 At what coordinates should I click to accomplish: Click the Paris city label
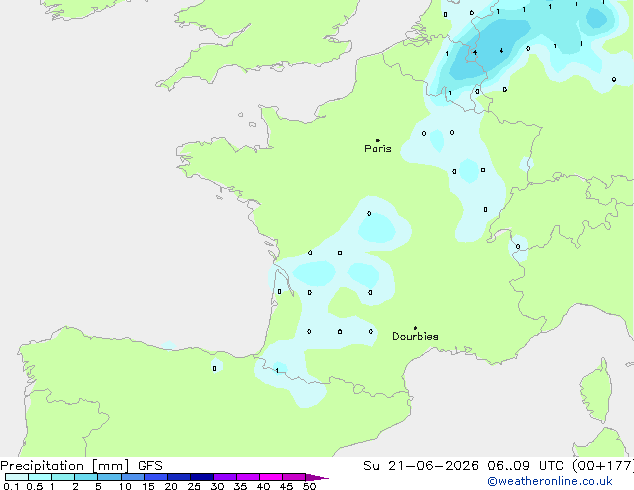[378, 148]
